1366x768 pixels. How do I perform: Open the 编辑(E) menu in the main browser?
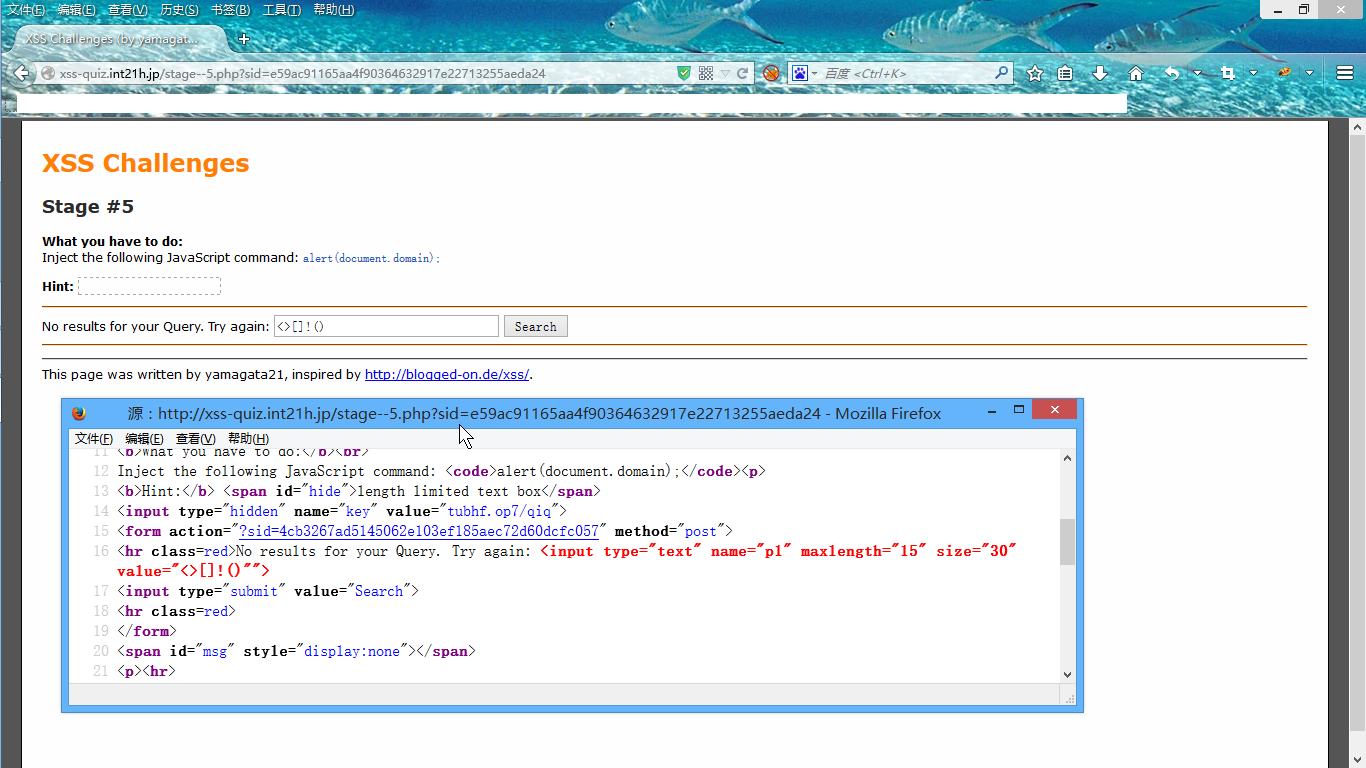click(77, 10)
